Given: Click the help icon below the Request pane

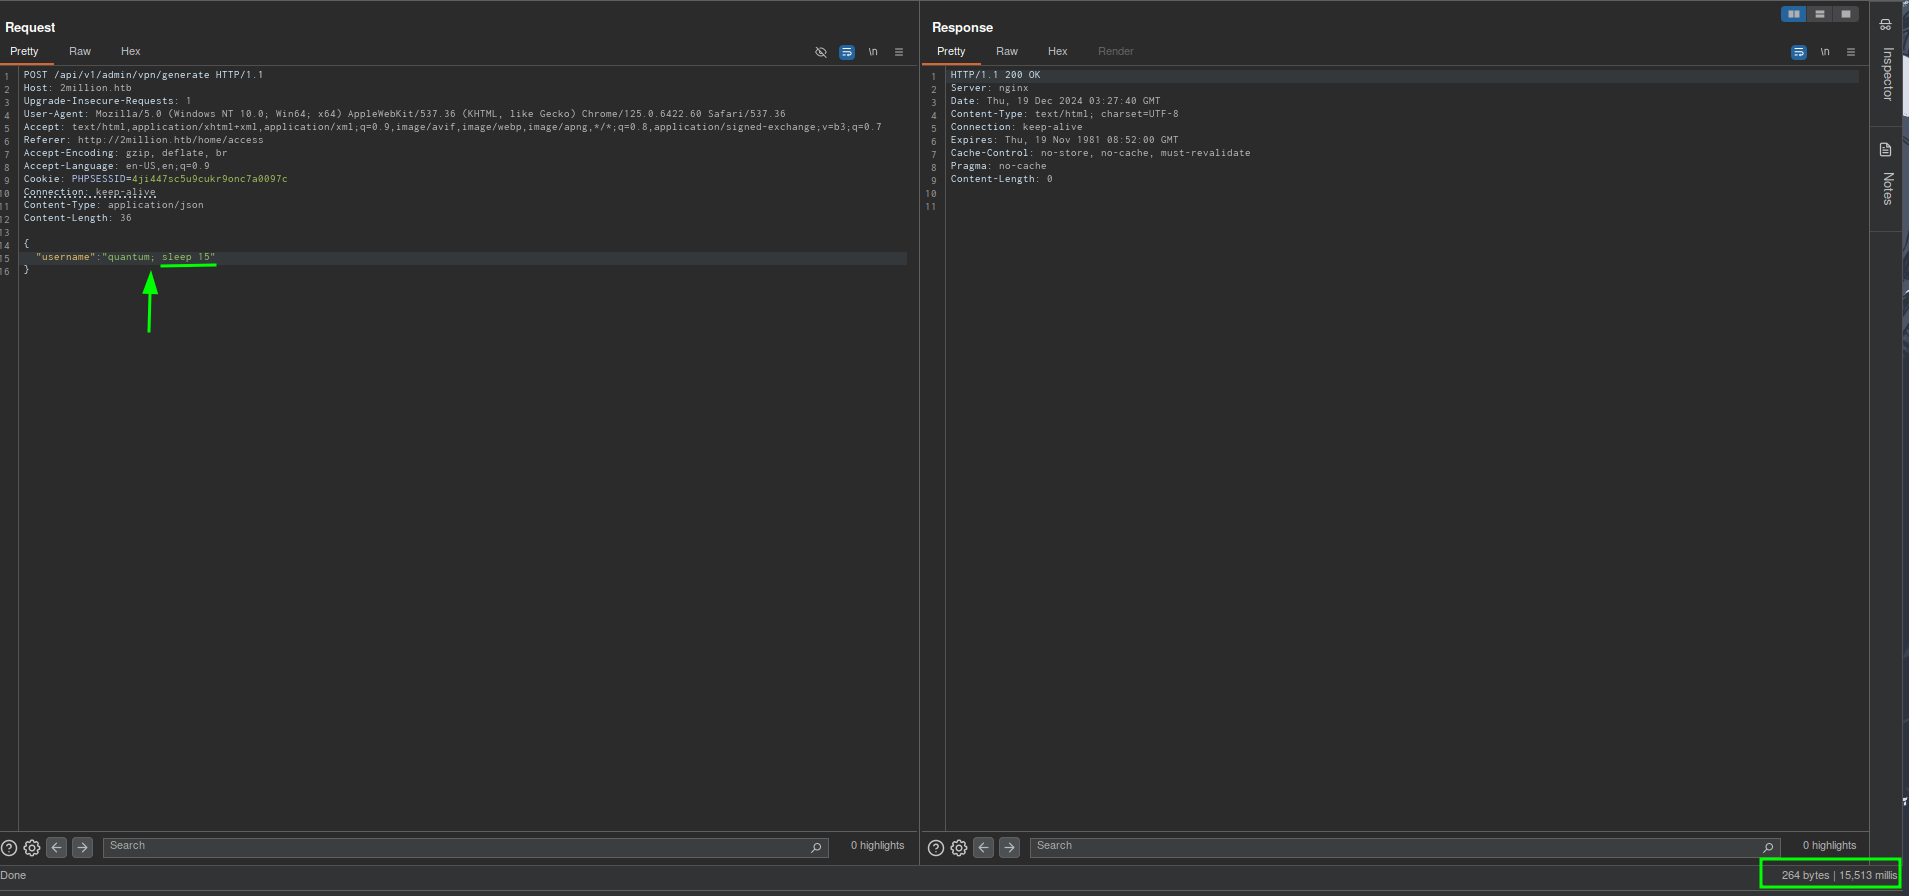Looking at the screenshot, I should click(9, 848).
